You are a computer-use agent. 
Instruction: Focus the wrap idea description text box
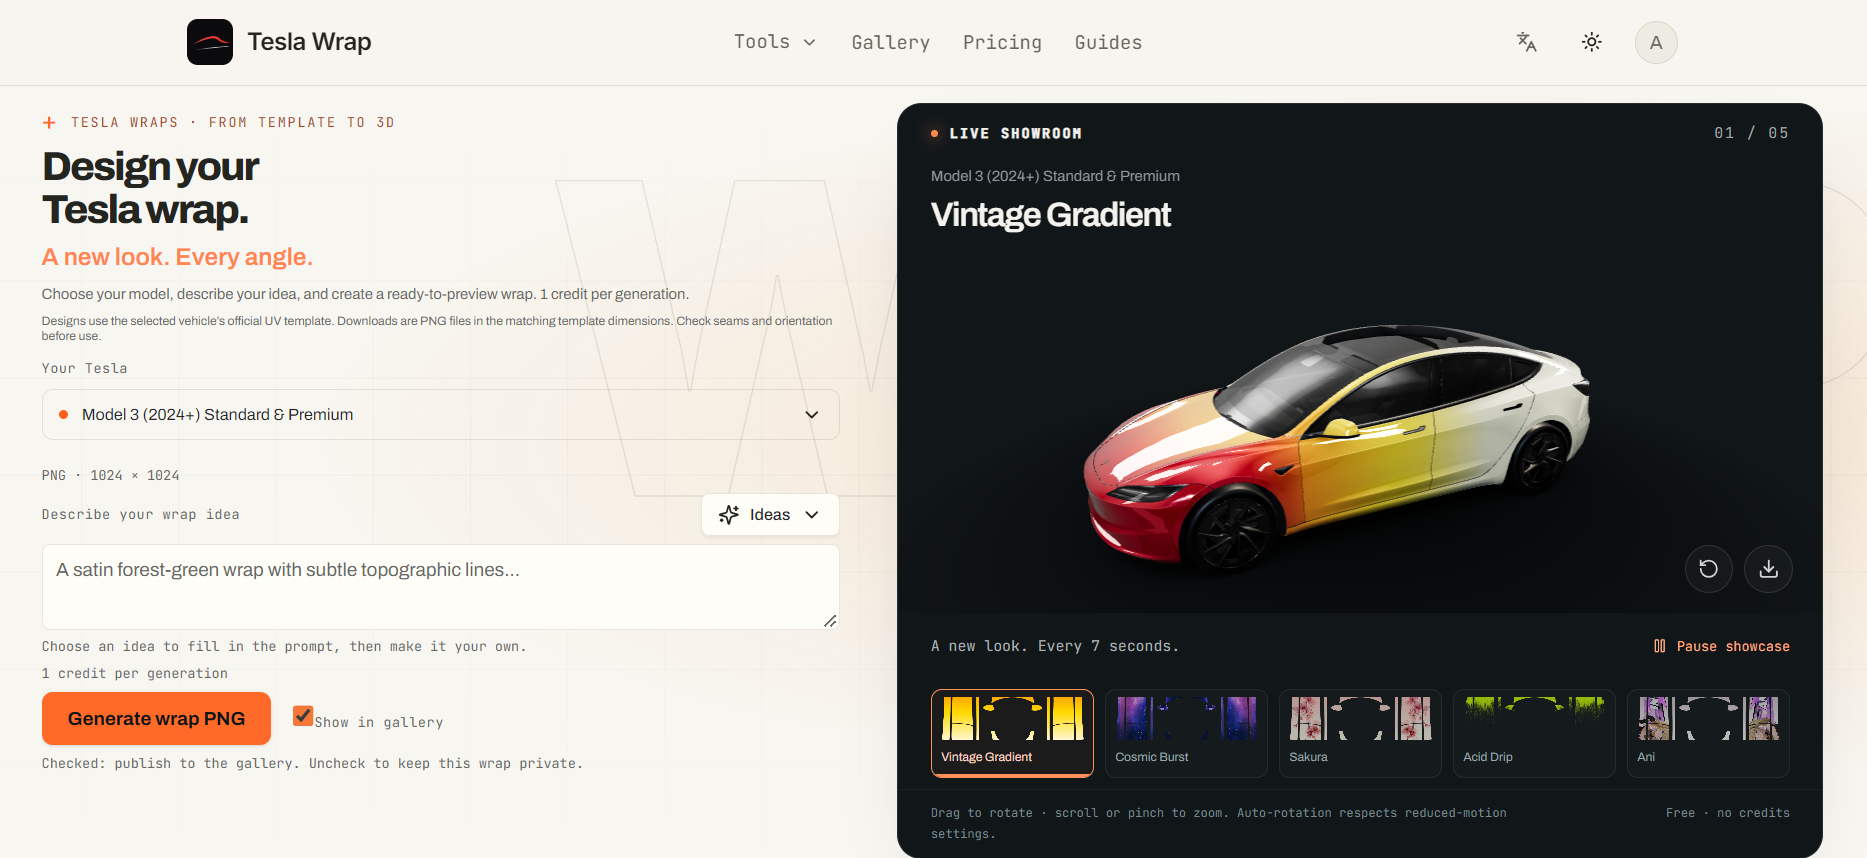point(440,586)
